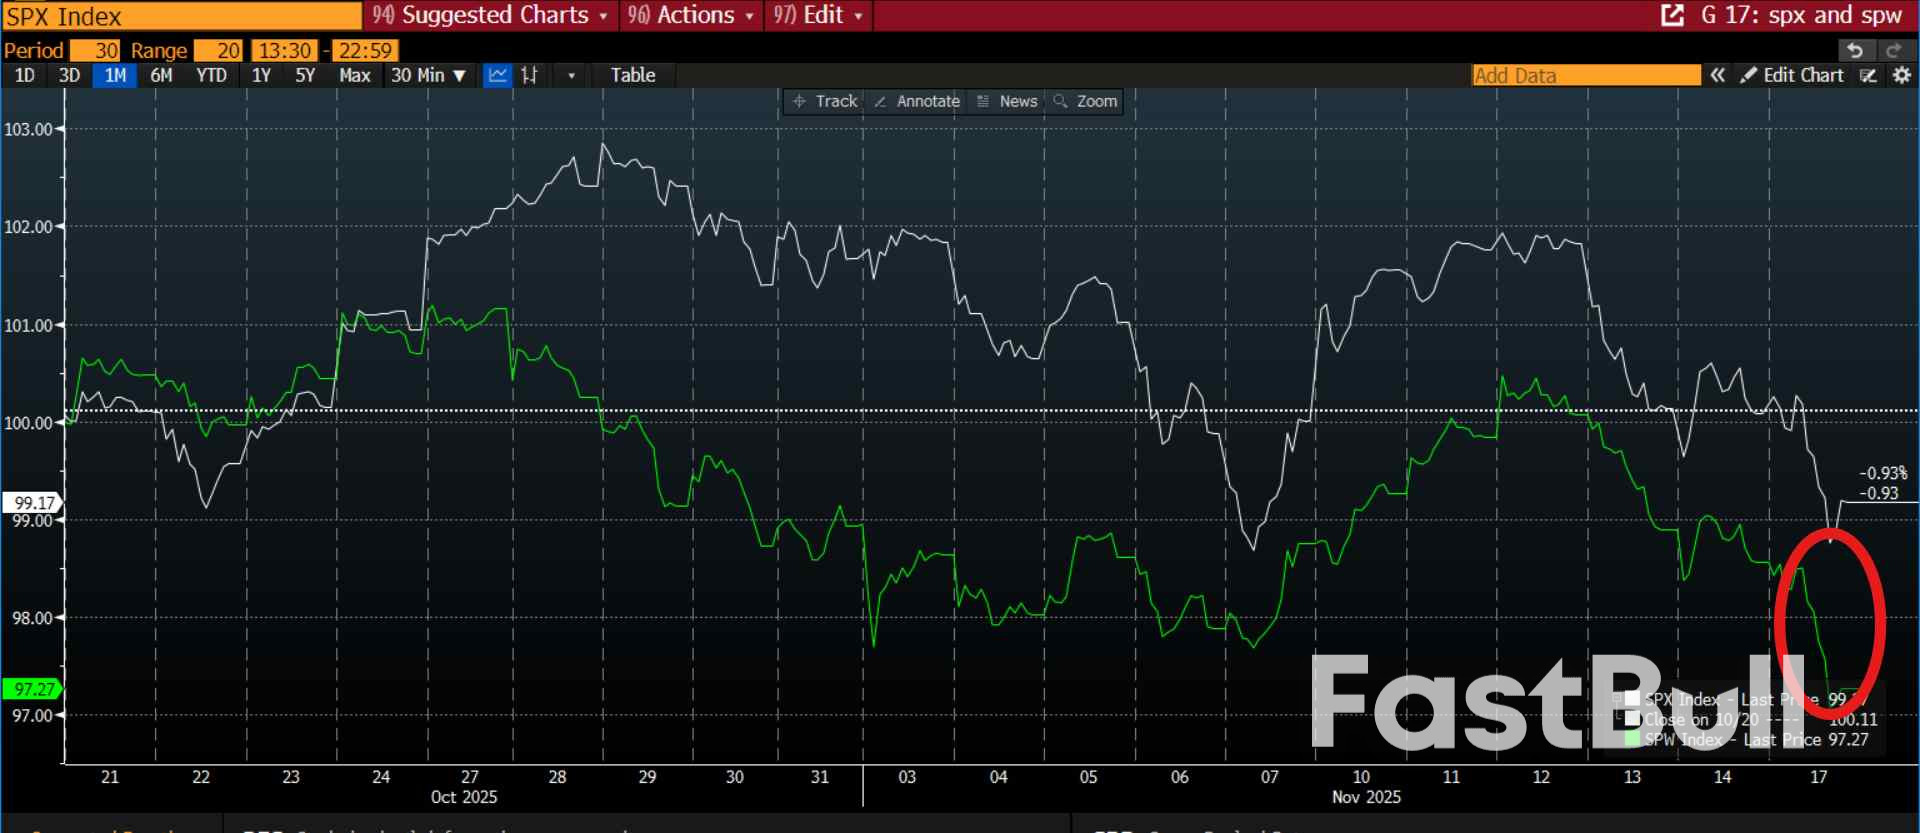
Task: Open the Actions menu
Action: [691, 15]
